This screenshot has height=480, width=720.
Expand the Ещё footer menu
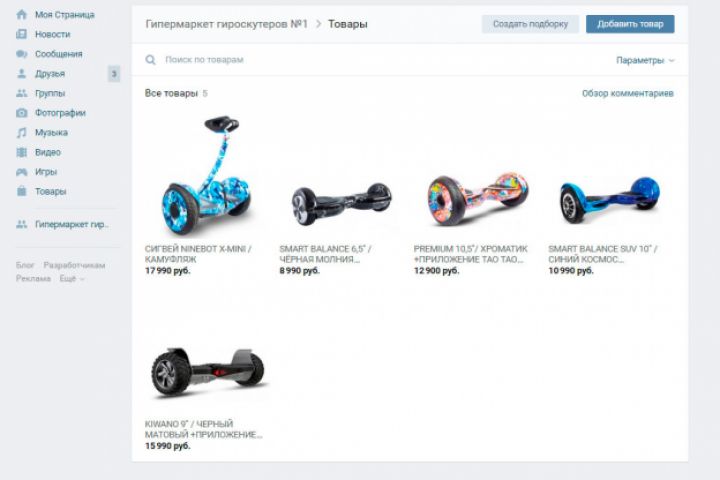(x=72, y=278)
